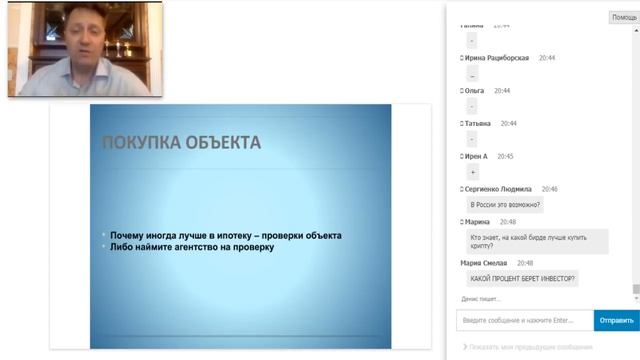This screenshot has width=640, height=360.
Task: Click the name Сергиенко Людмила in chat
Action: pyautogui.click(x=498, y=189)
